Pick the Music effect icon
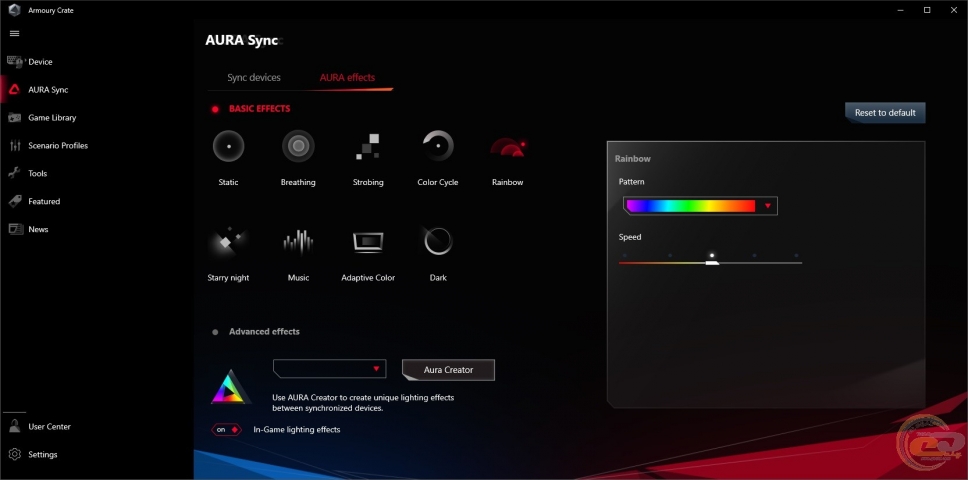Image resolution: width=968 pixels, height=480 pixels. (298, 242)
